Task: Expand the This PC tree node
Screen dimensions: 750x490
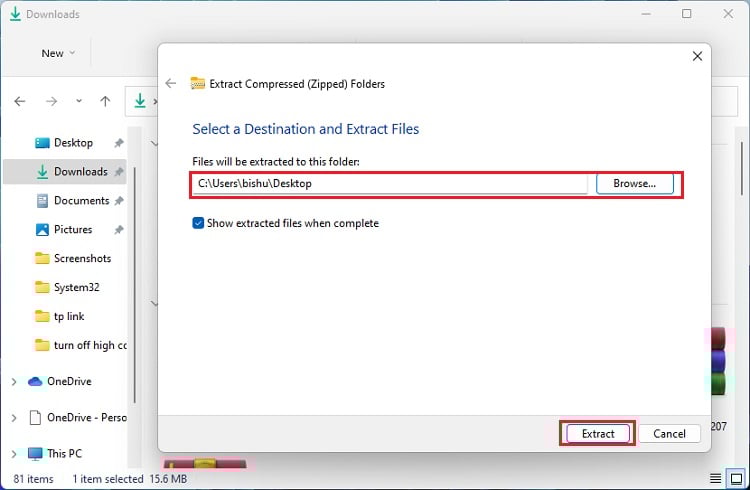Action: pyautogui.click(x=14, y=454)
